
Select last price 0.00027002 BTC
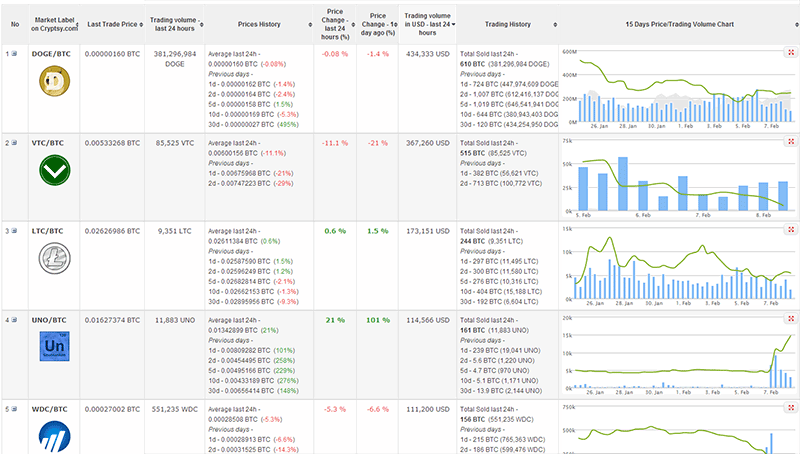click(112, 409)
